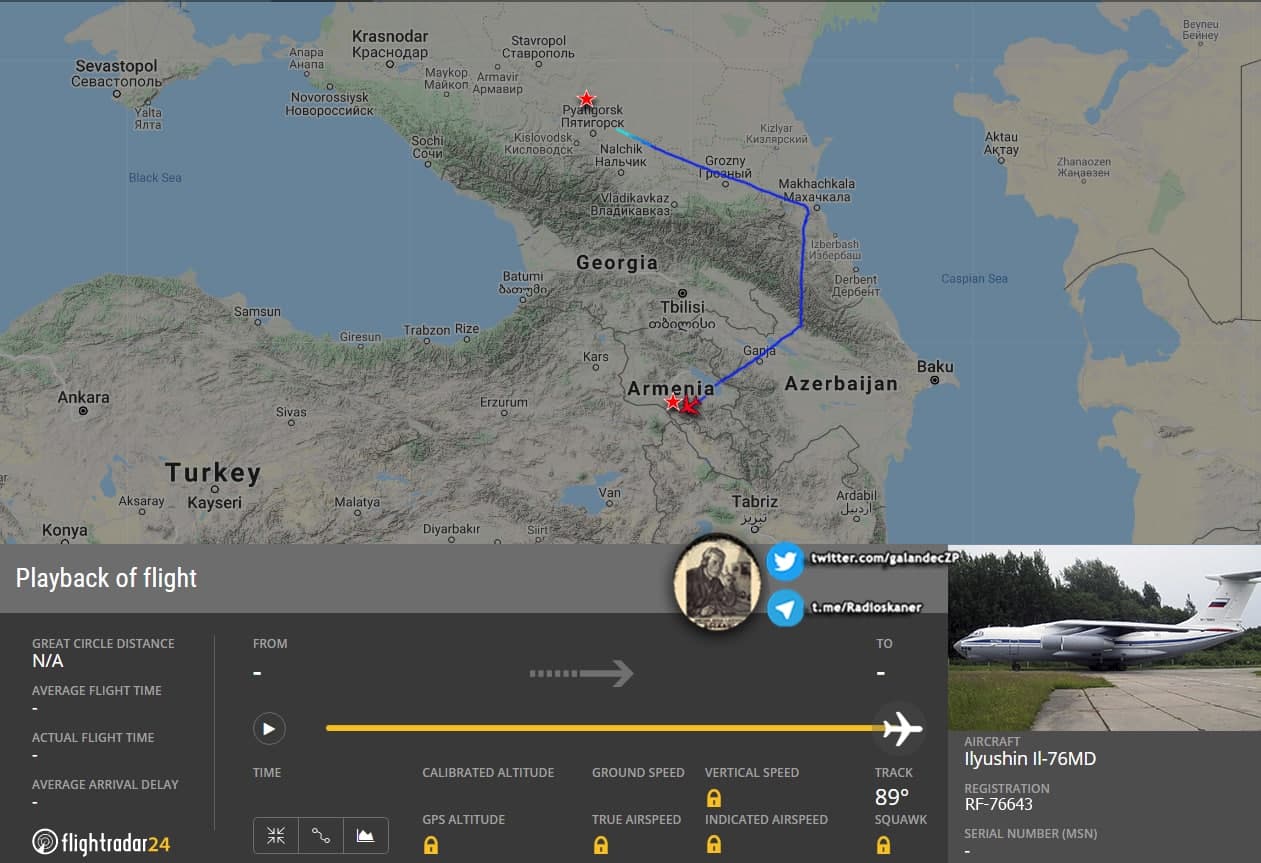Click the lock under Indicated Airspeed

point(714,845)
